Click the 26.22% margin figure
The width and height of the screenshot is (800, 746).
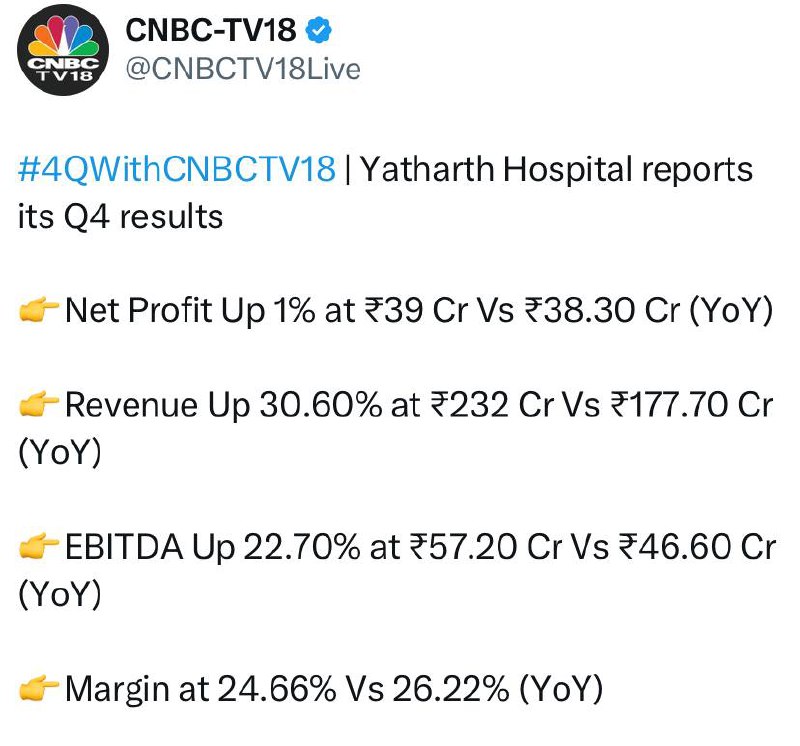pyautogui.click(x=451, y=689)
